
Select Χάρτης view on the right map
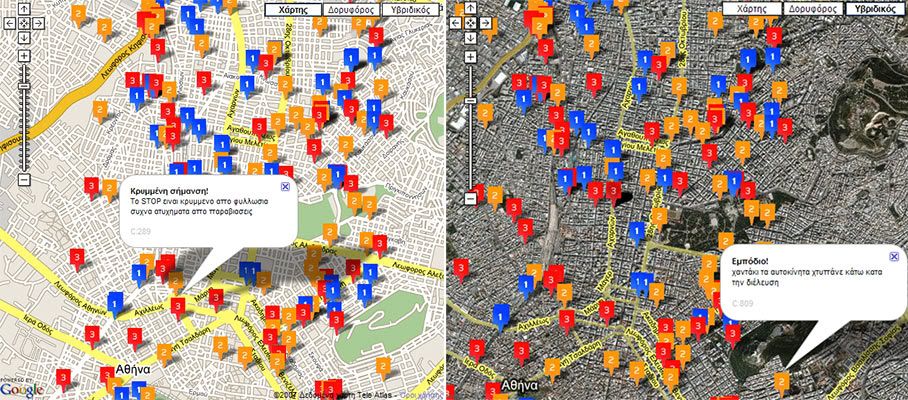click(x=752, y=9)
